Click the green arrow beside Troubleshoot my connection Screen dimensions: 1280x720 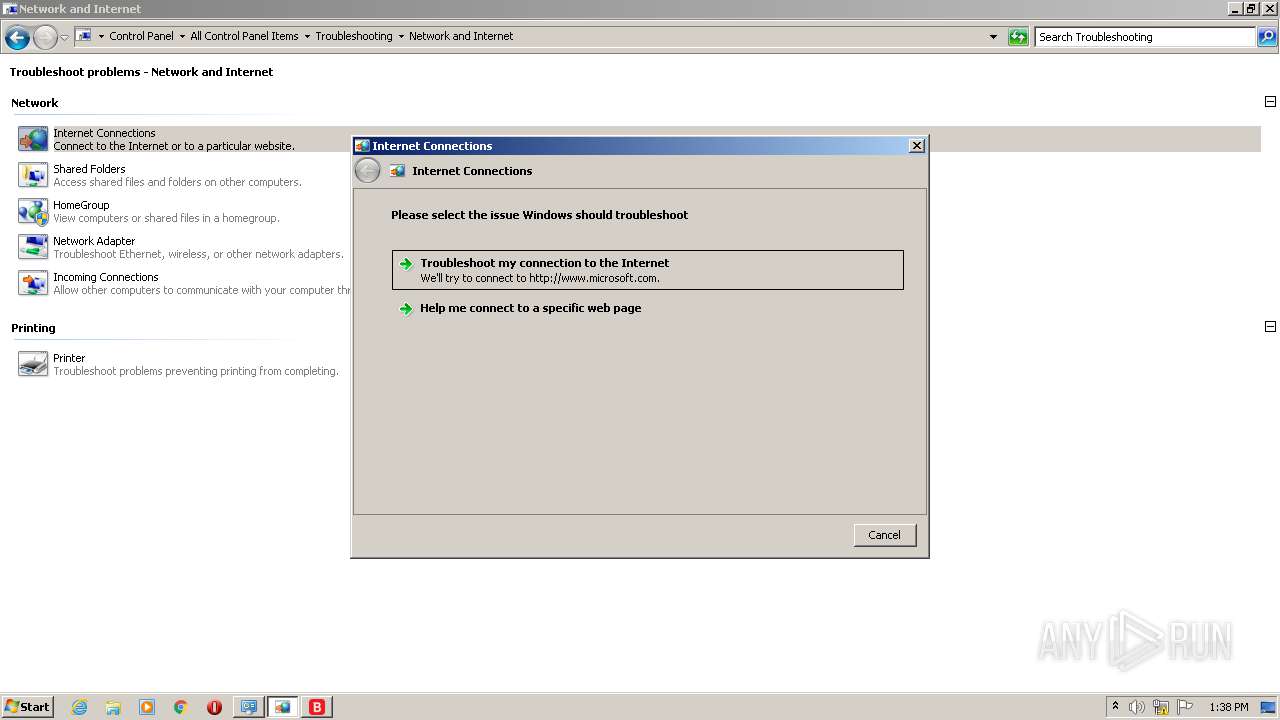click(406, 264)
